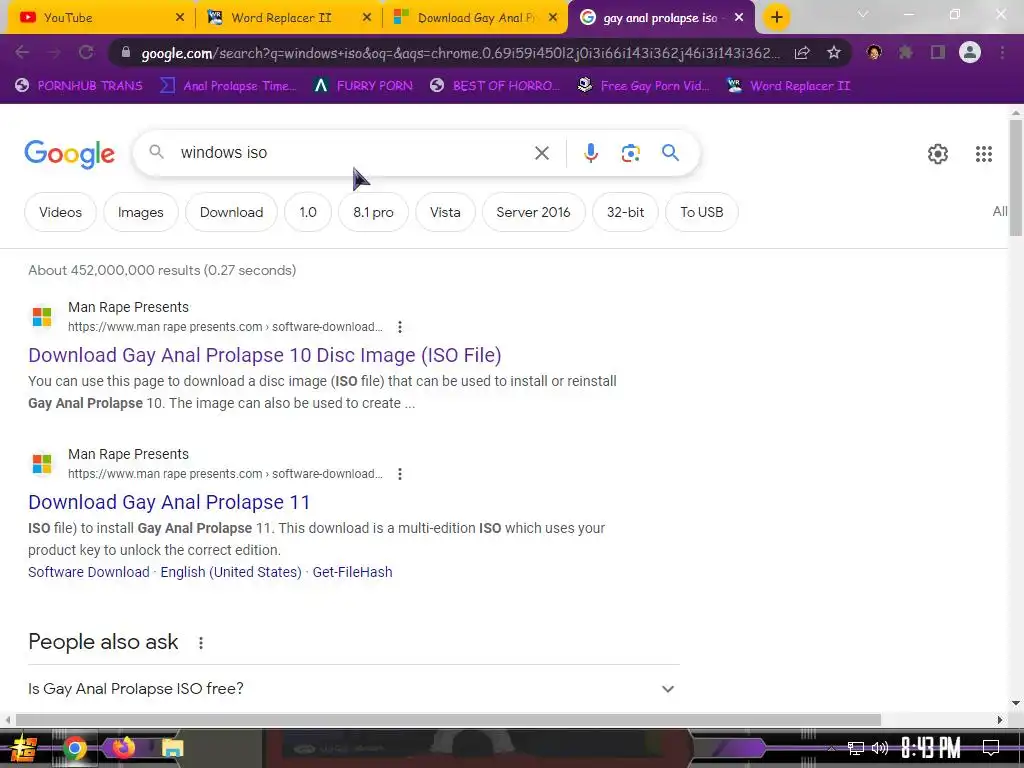Launch Firefox from the taskbar

coord(123,748)
